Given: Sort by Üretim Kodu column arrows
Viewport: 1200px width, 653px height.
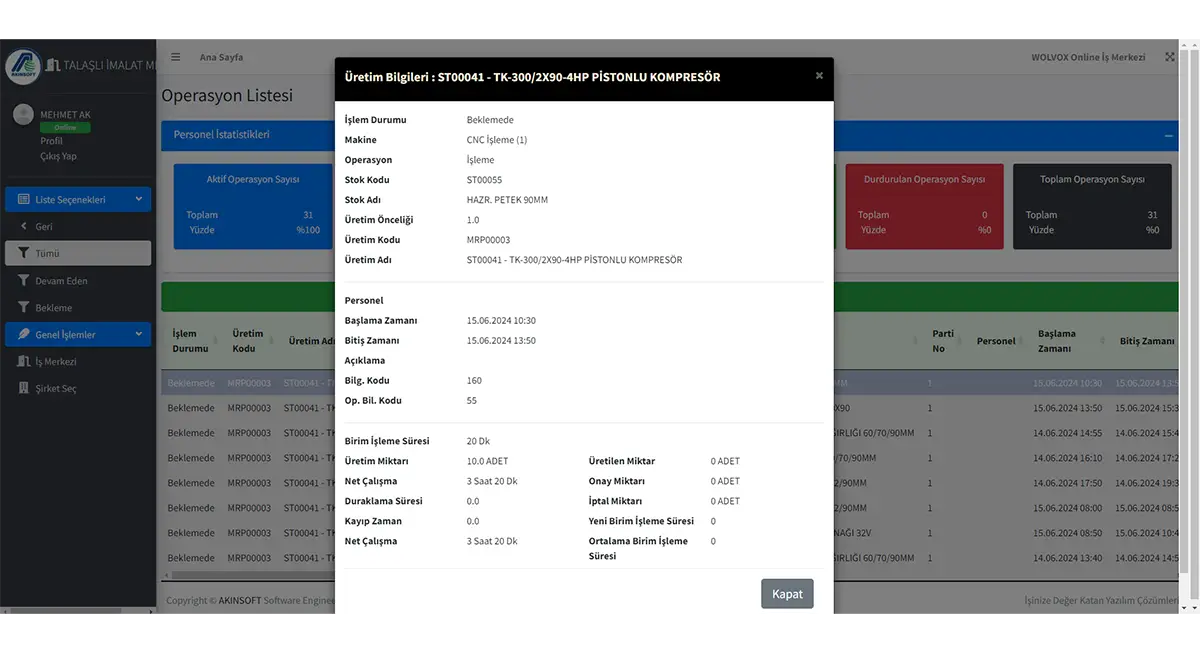Looking at the screenshot, I should tap(274, 341).
